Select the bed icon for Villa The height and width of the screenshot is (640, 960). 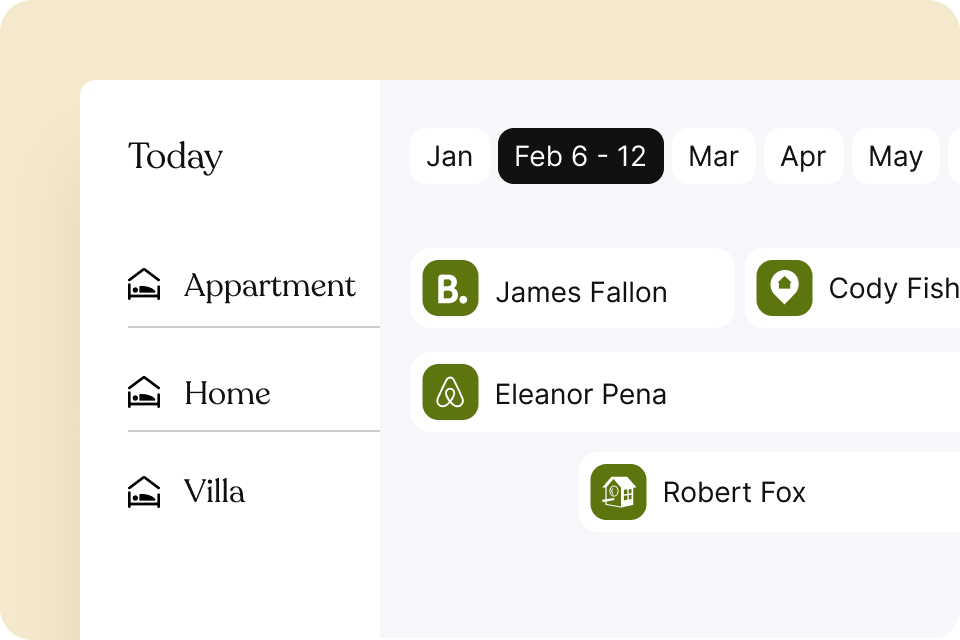tap(146, 492)
